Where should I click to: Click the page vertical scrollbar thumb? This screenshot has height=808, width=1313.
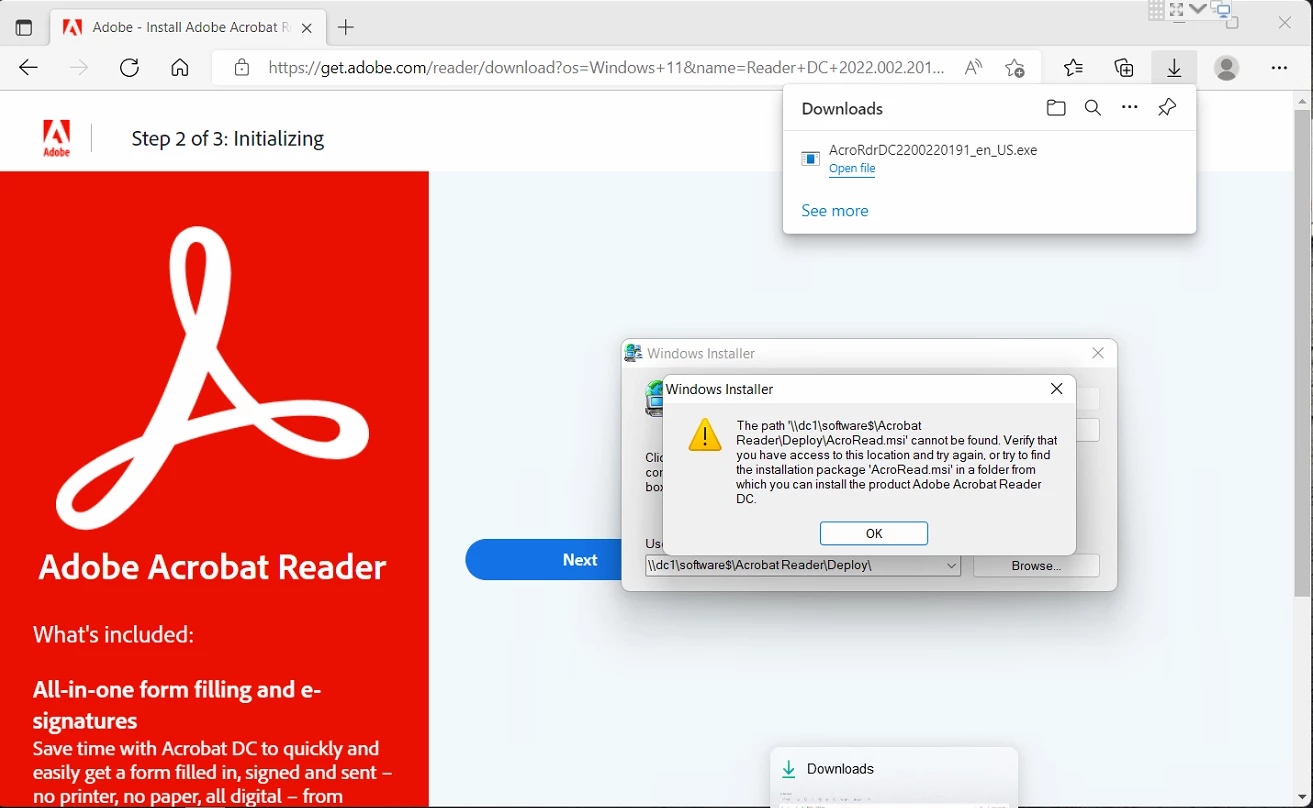[x=1303, y=352]
